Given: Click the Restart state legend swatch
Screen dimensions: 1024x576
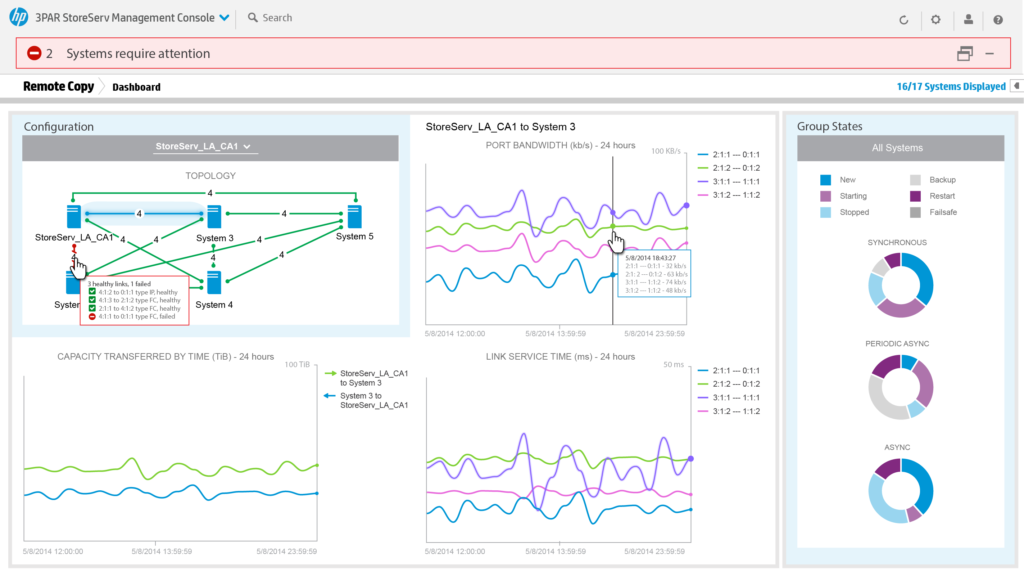Looking at the screenshot, I should point(916,196).
